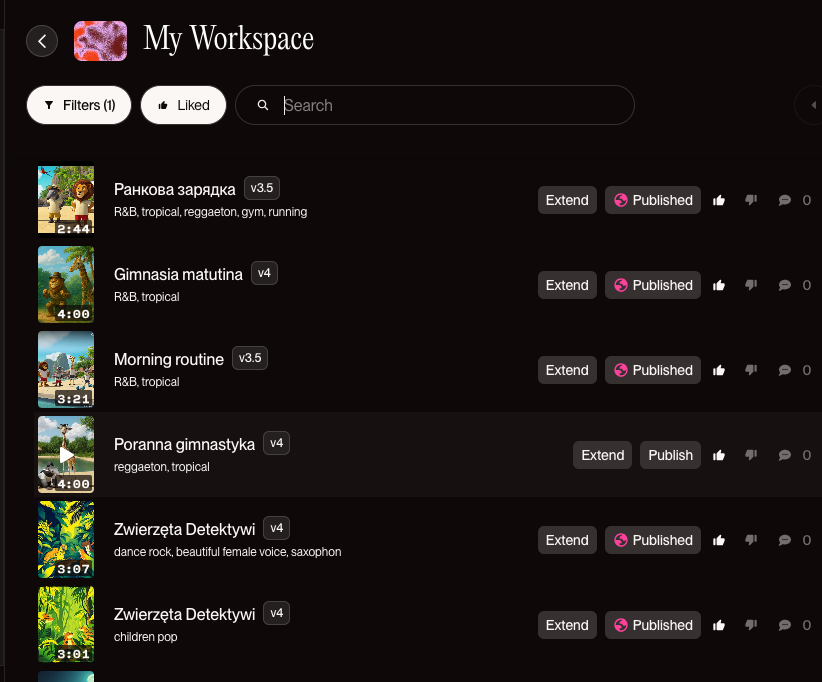Open comments for Poranna gimnastyka
Viewport: 822px width, 682px height.
point(785,455)
